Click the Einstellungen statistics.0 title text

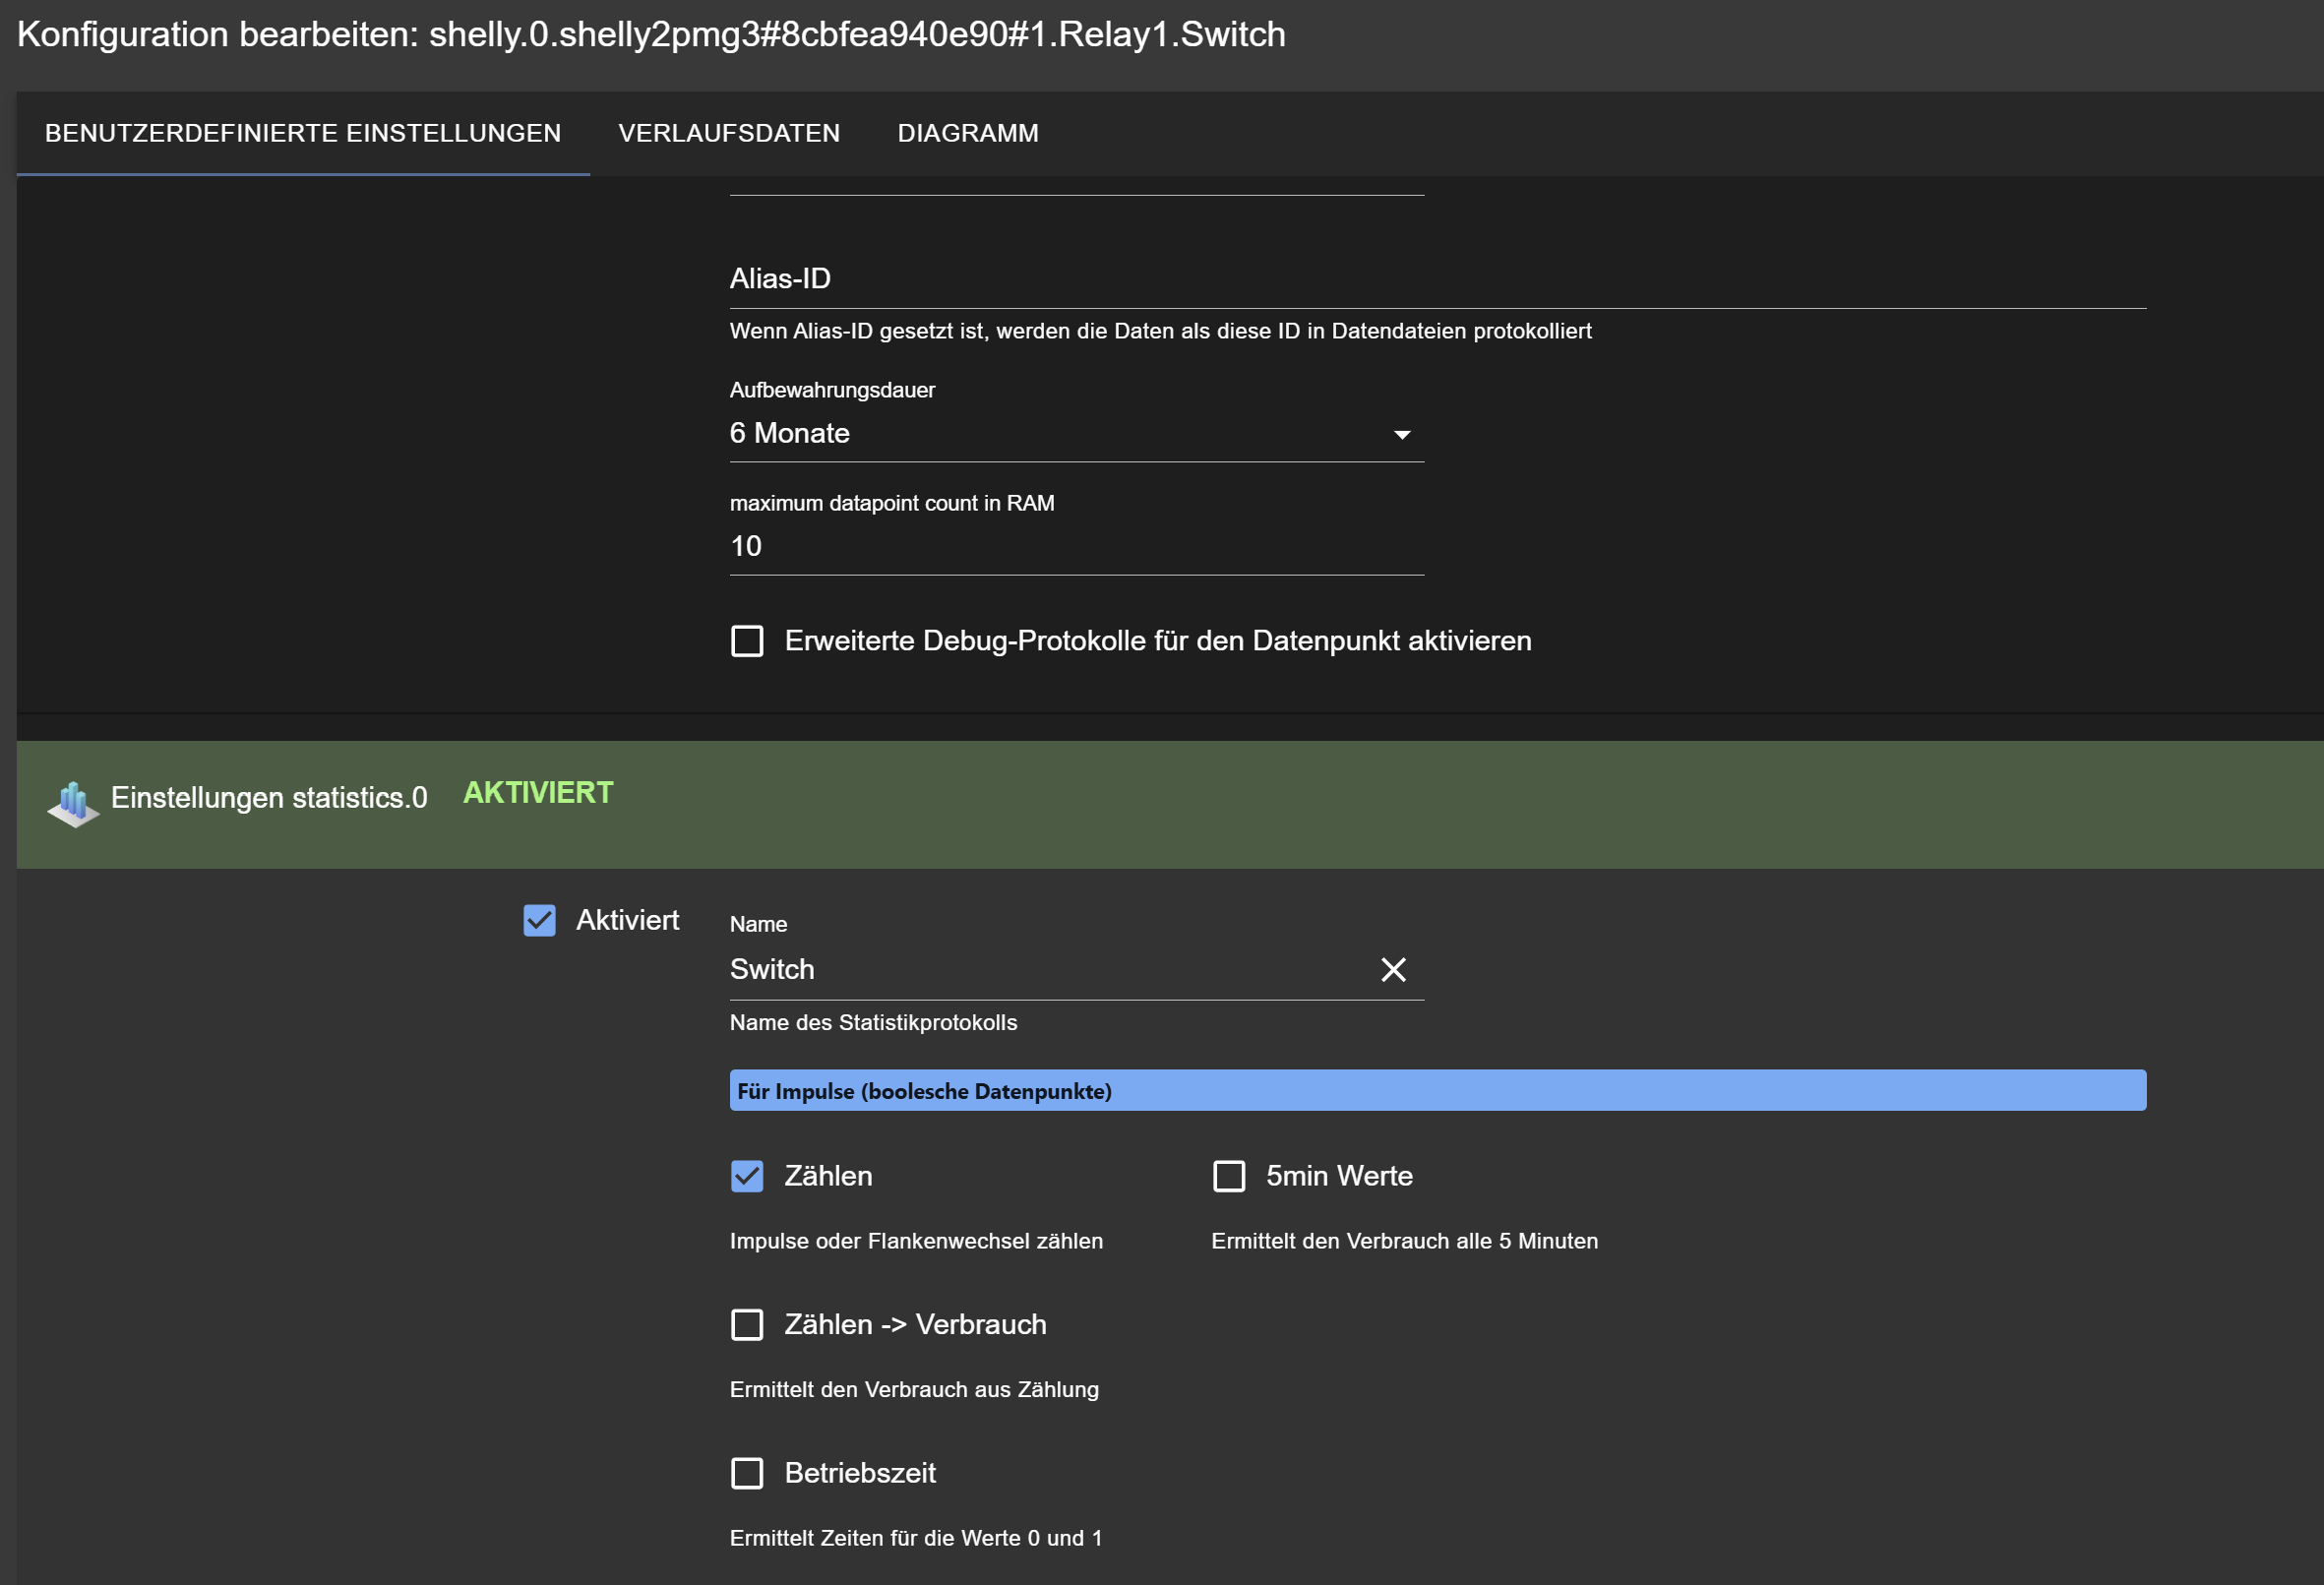point(269,798)
